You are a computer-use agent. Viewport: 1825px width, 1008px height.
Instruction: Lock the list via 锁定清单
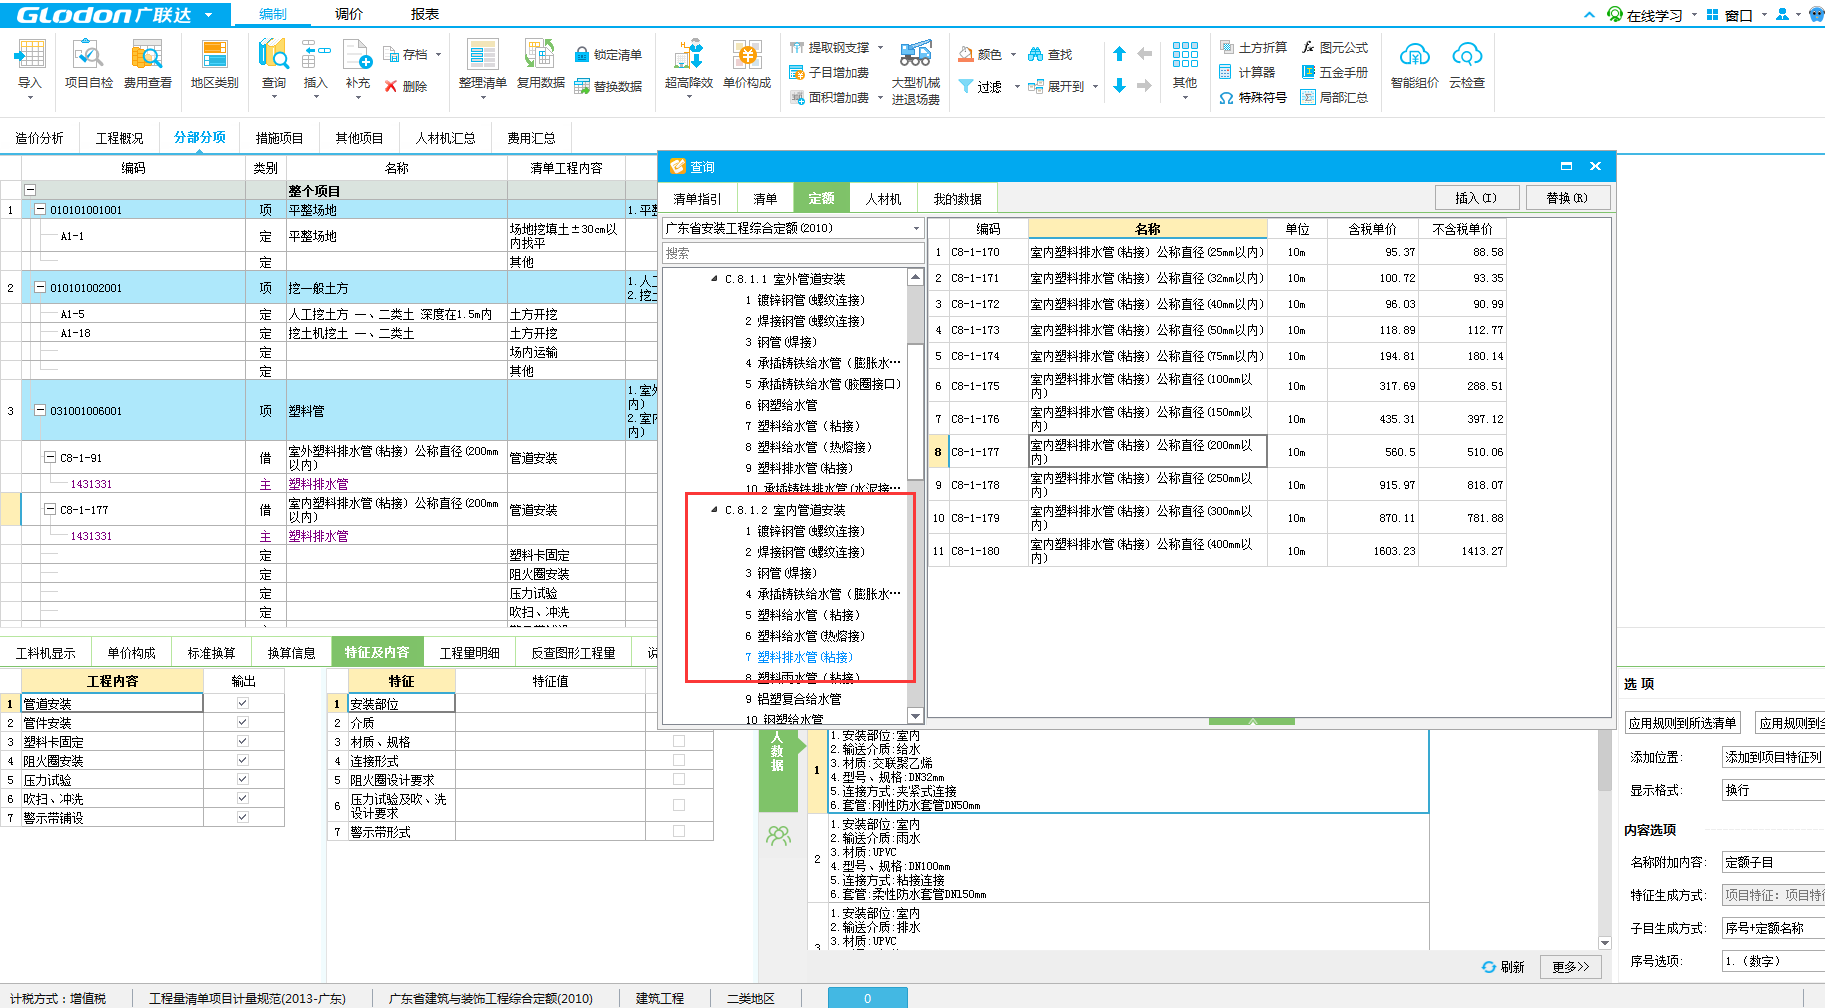pyautogui.click(x=608, y=55)
